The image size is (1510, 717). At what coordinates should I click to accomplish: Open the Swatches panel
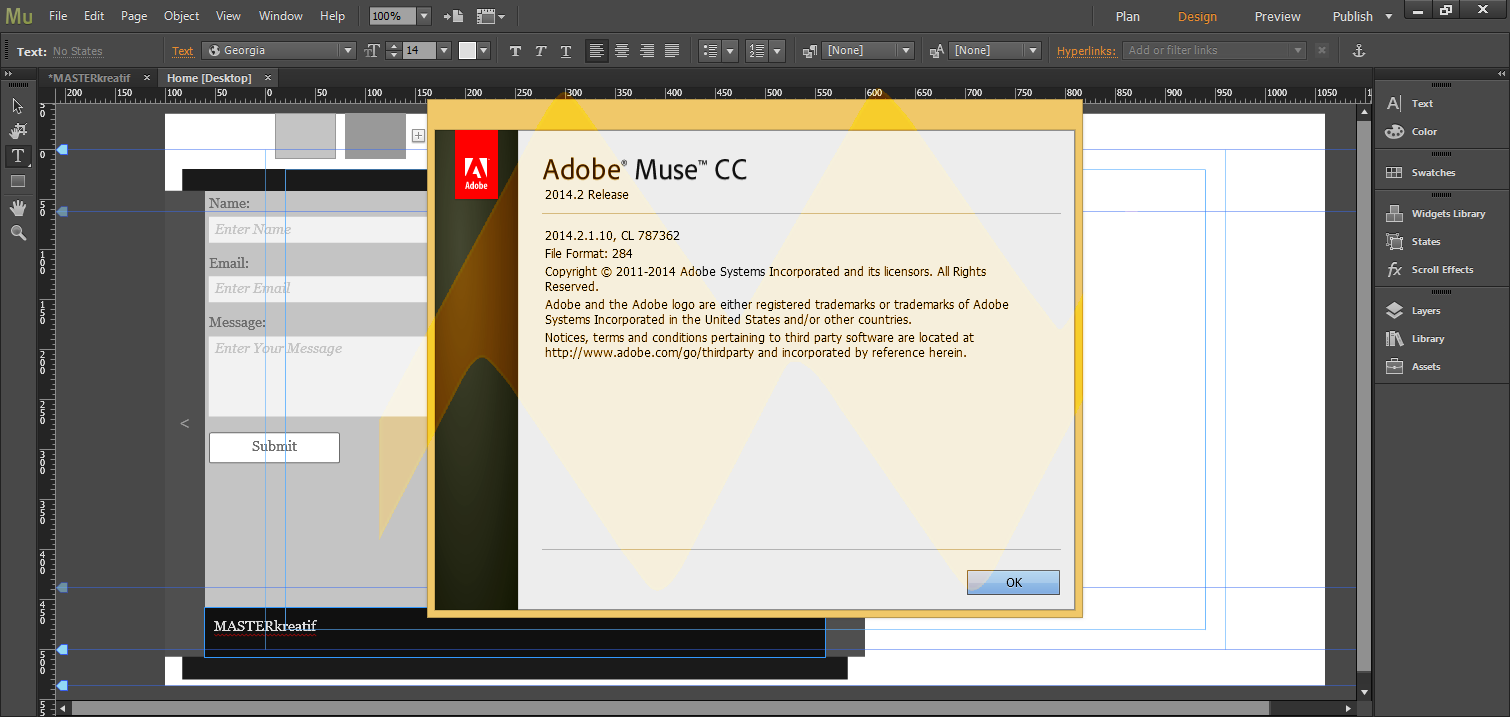click(x=1432, y=173)
